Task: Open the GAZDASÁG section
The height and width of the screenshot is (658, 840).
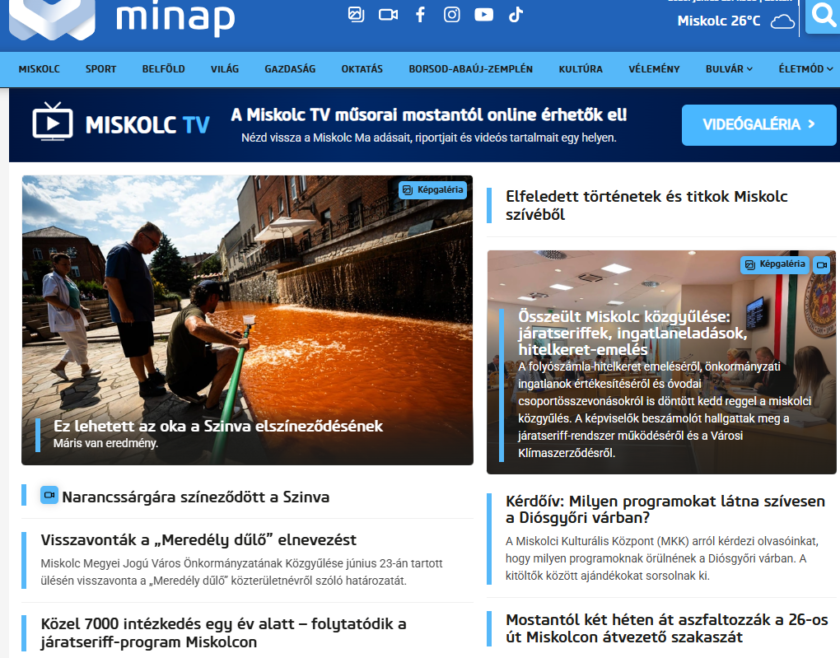Action: click(x=290, y=69)
